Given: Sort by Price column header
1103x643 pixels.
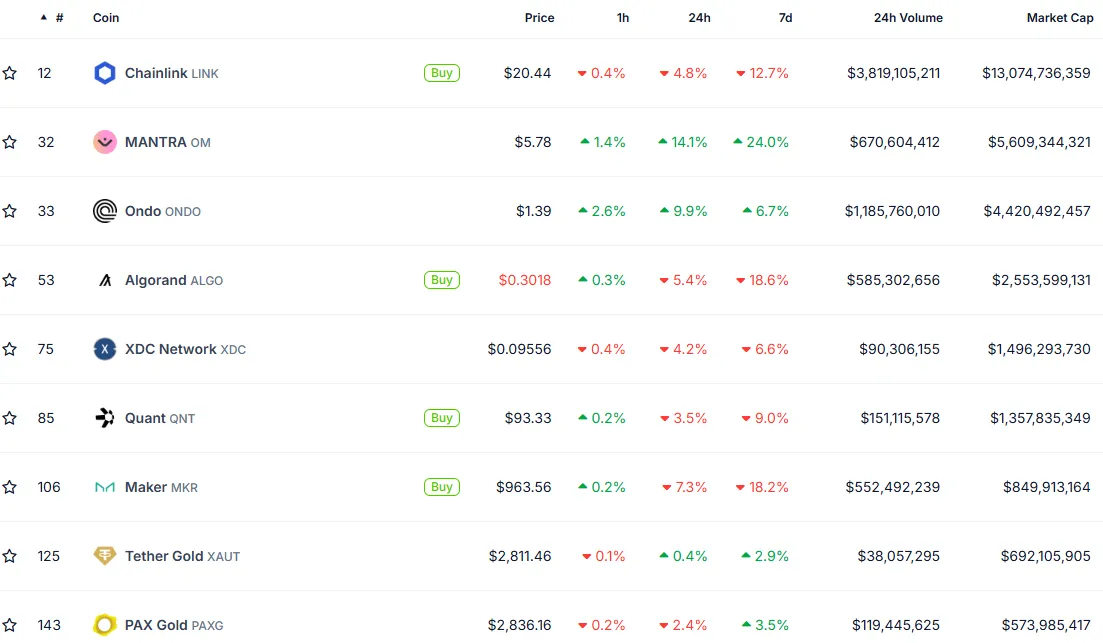Looking at the screenshot, I should tap(539, 18).
